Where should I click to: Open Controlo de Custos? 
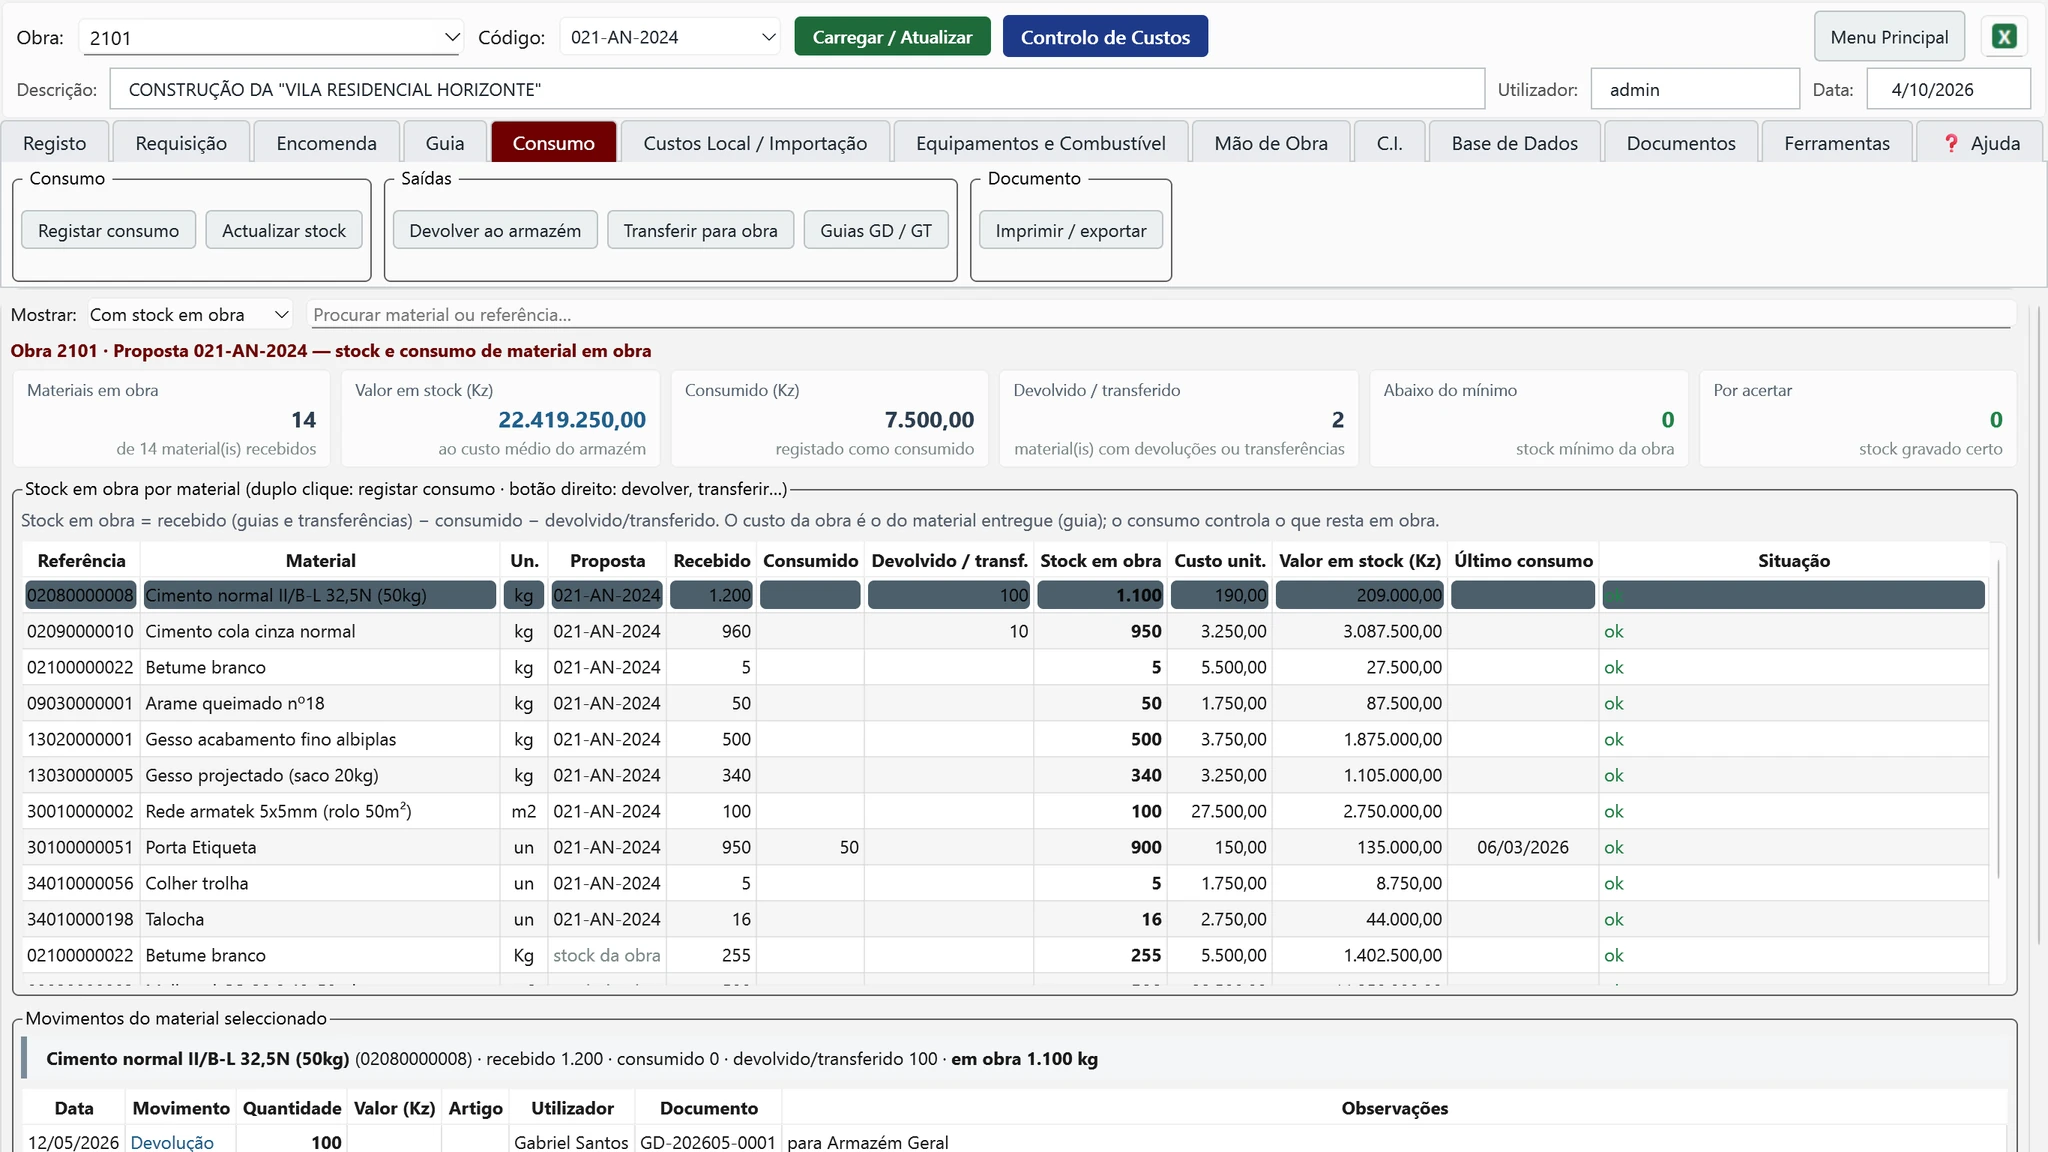coord(1105,37)
